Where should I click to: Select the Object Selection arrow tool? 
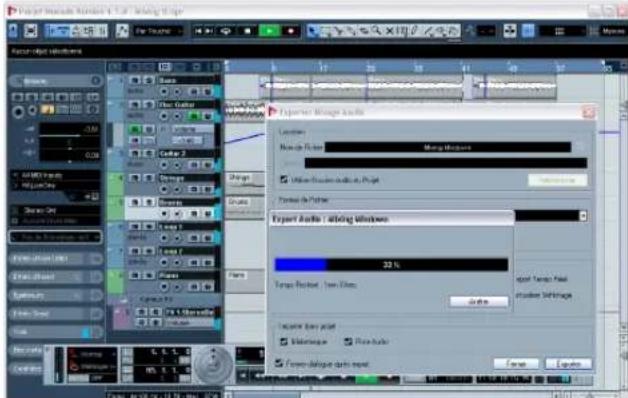(x=312, y=31)
